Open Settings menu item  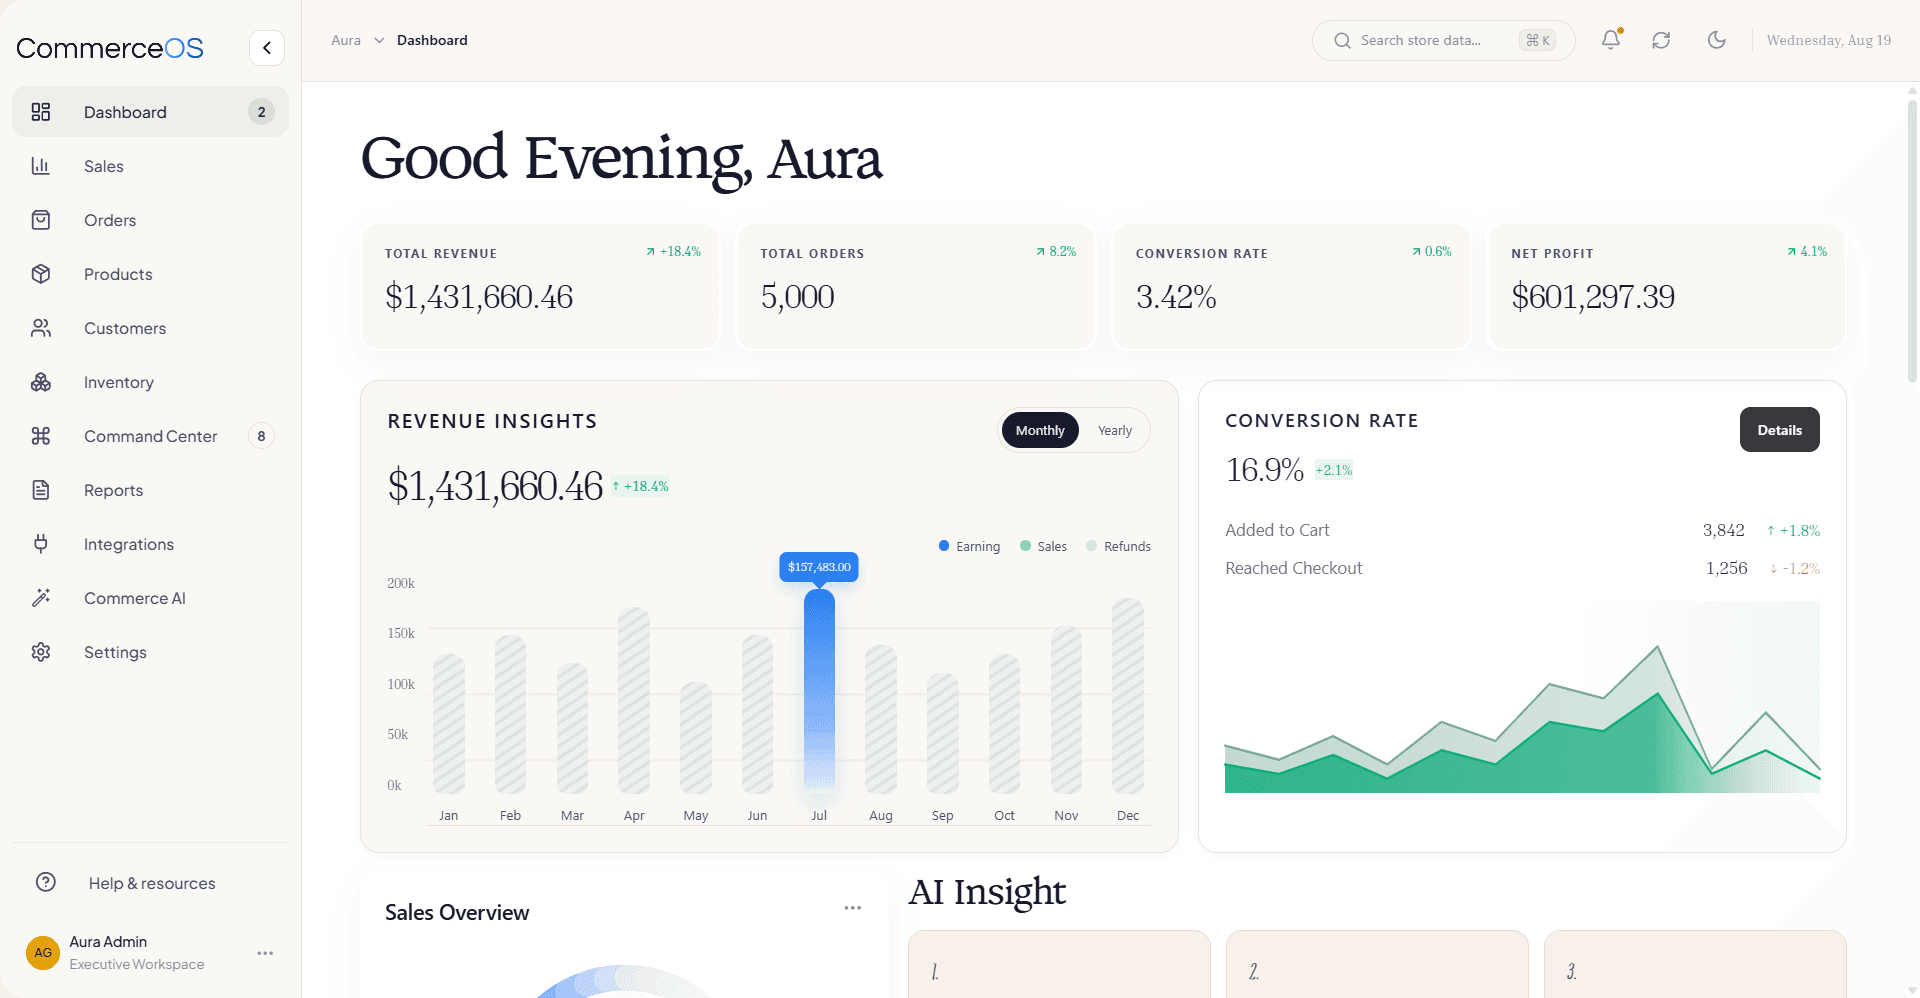(x=150, y=652)
